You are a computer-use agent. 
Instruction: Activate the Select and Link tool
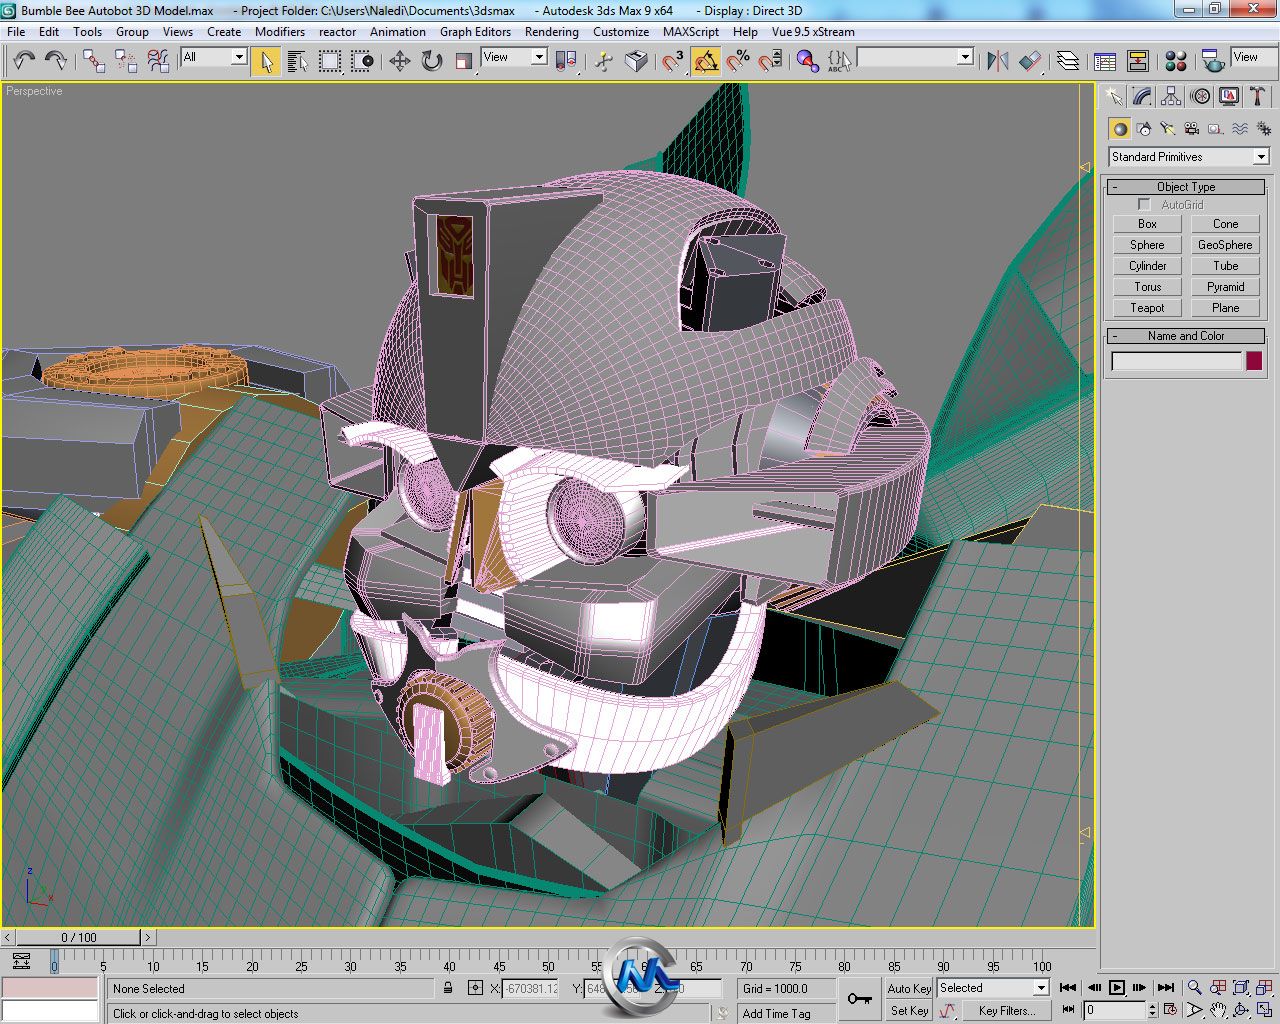point(94,61)
